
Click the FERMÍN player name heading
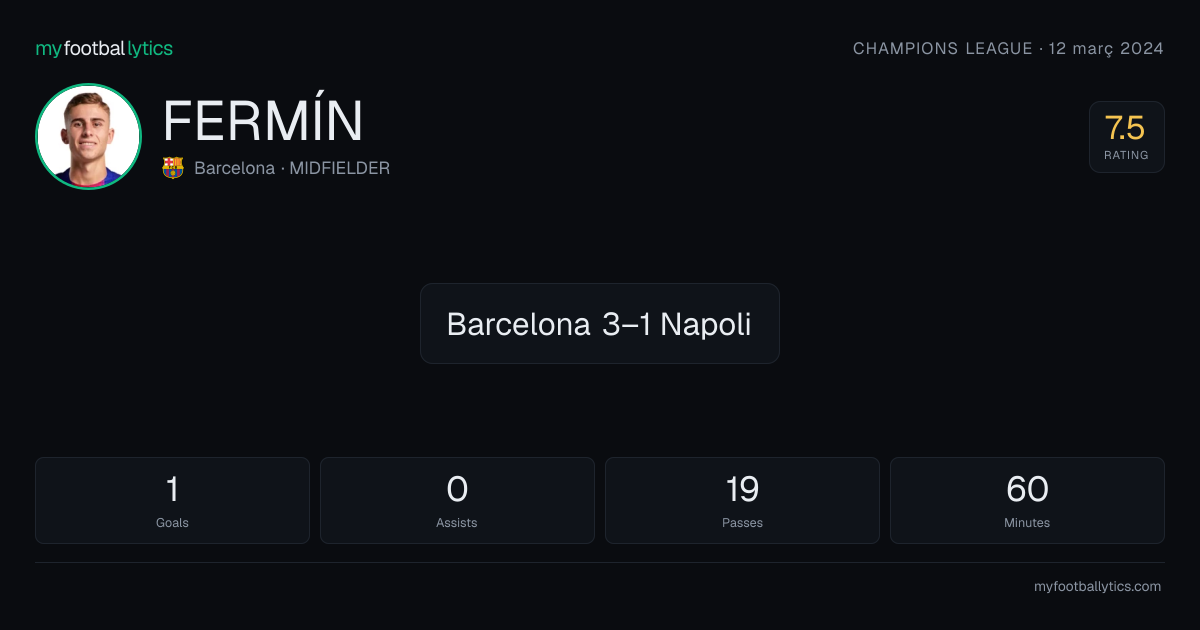coord(263,121)
